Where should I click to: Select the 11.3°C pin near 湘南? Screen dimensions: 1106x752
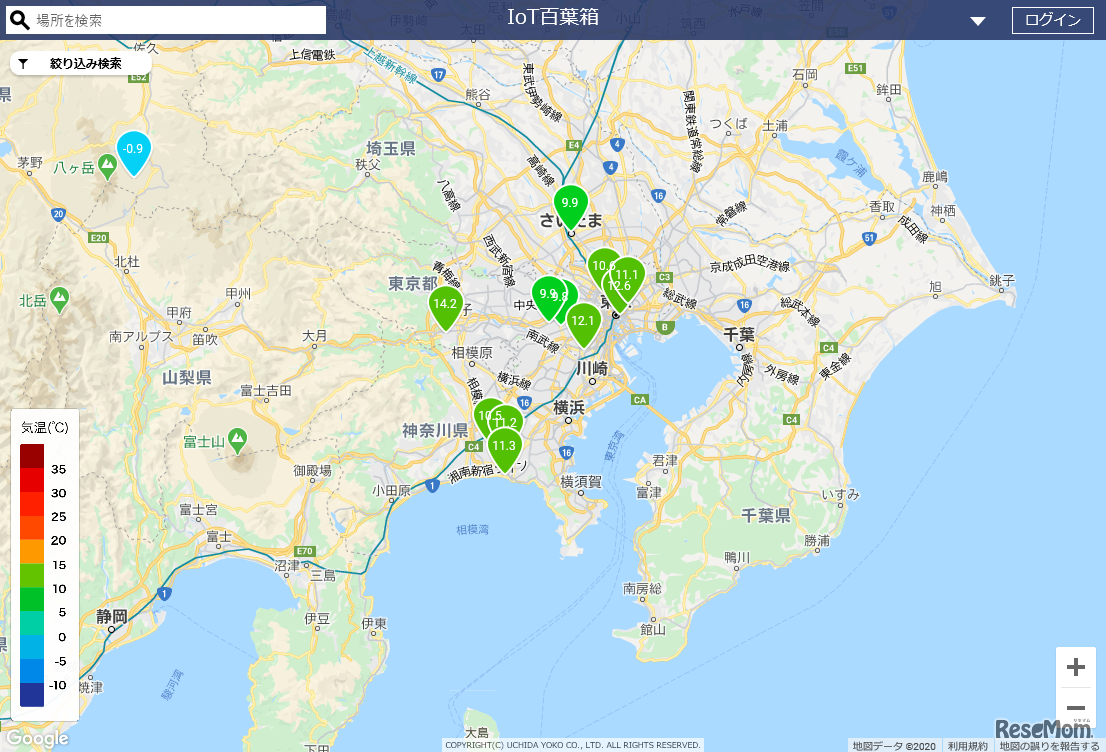[x=503, y=445]
